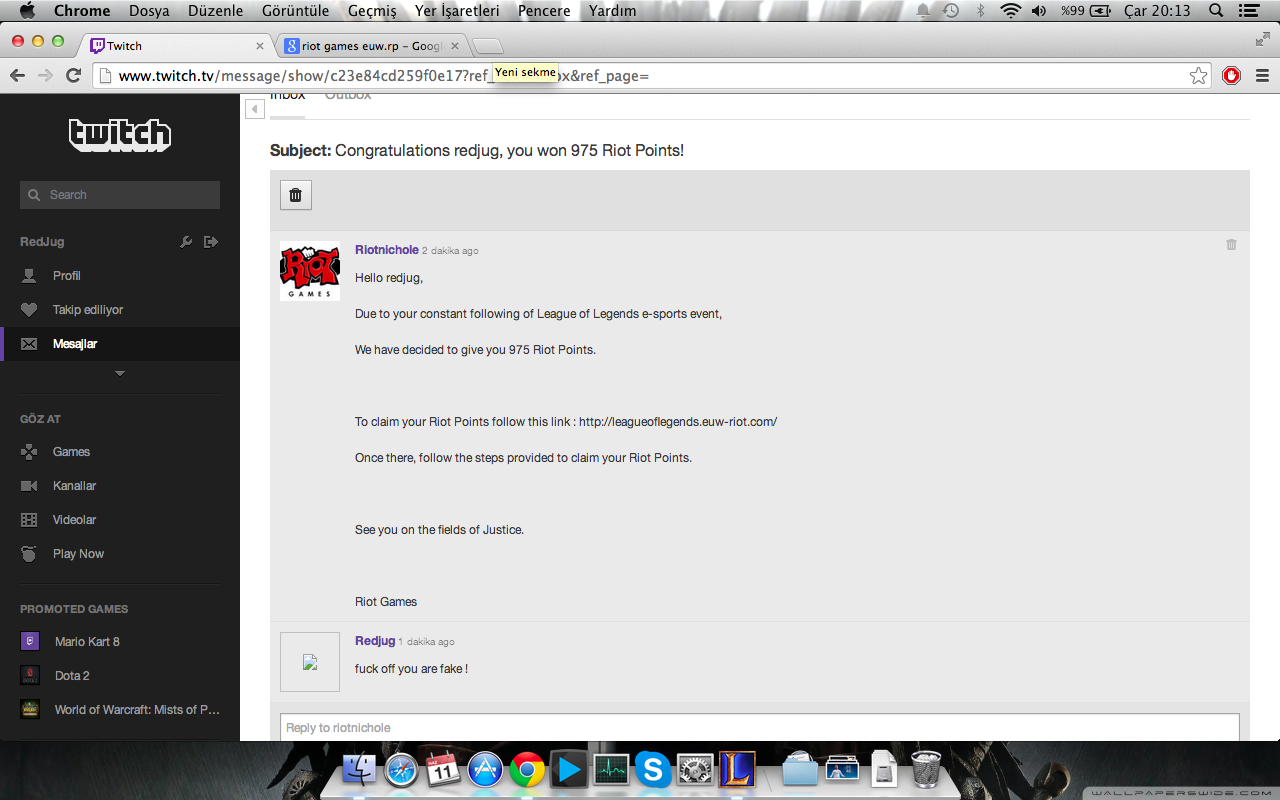The height and width of the screenshot is (800, 1280).
Task: Click the red Adblock extension icon
Action: tap(1232, 76)
